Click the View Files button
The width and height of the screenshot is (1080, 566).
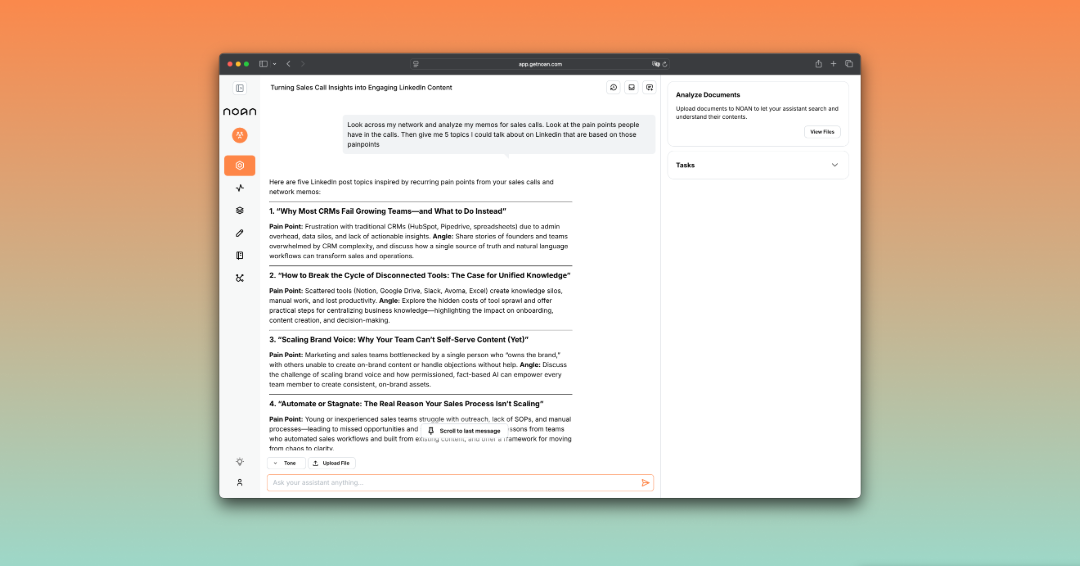coord(822,132)
